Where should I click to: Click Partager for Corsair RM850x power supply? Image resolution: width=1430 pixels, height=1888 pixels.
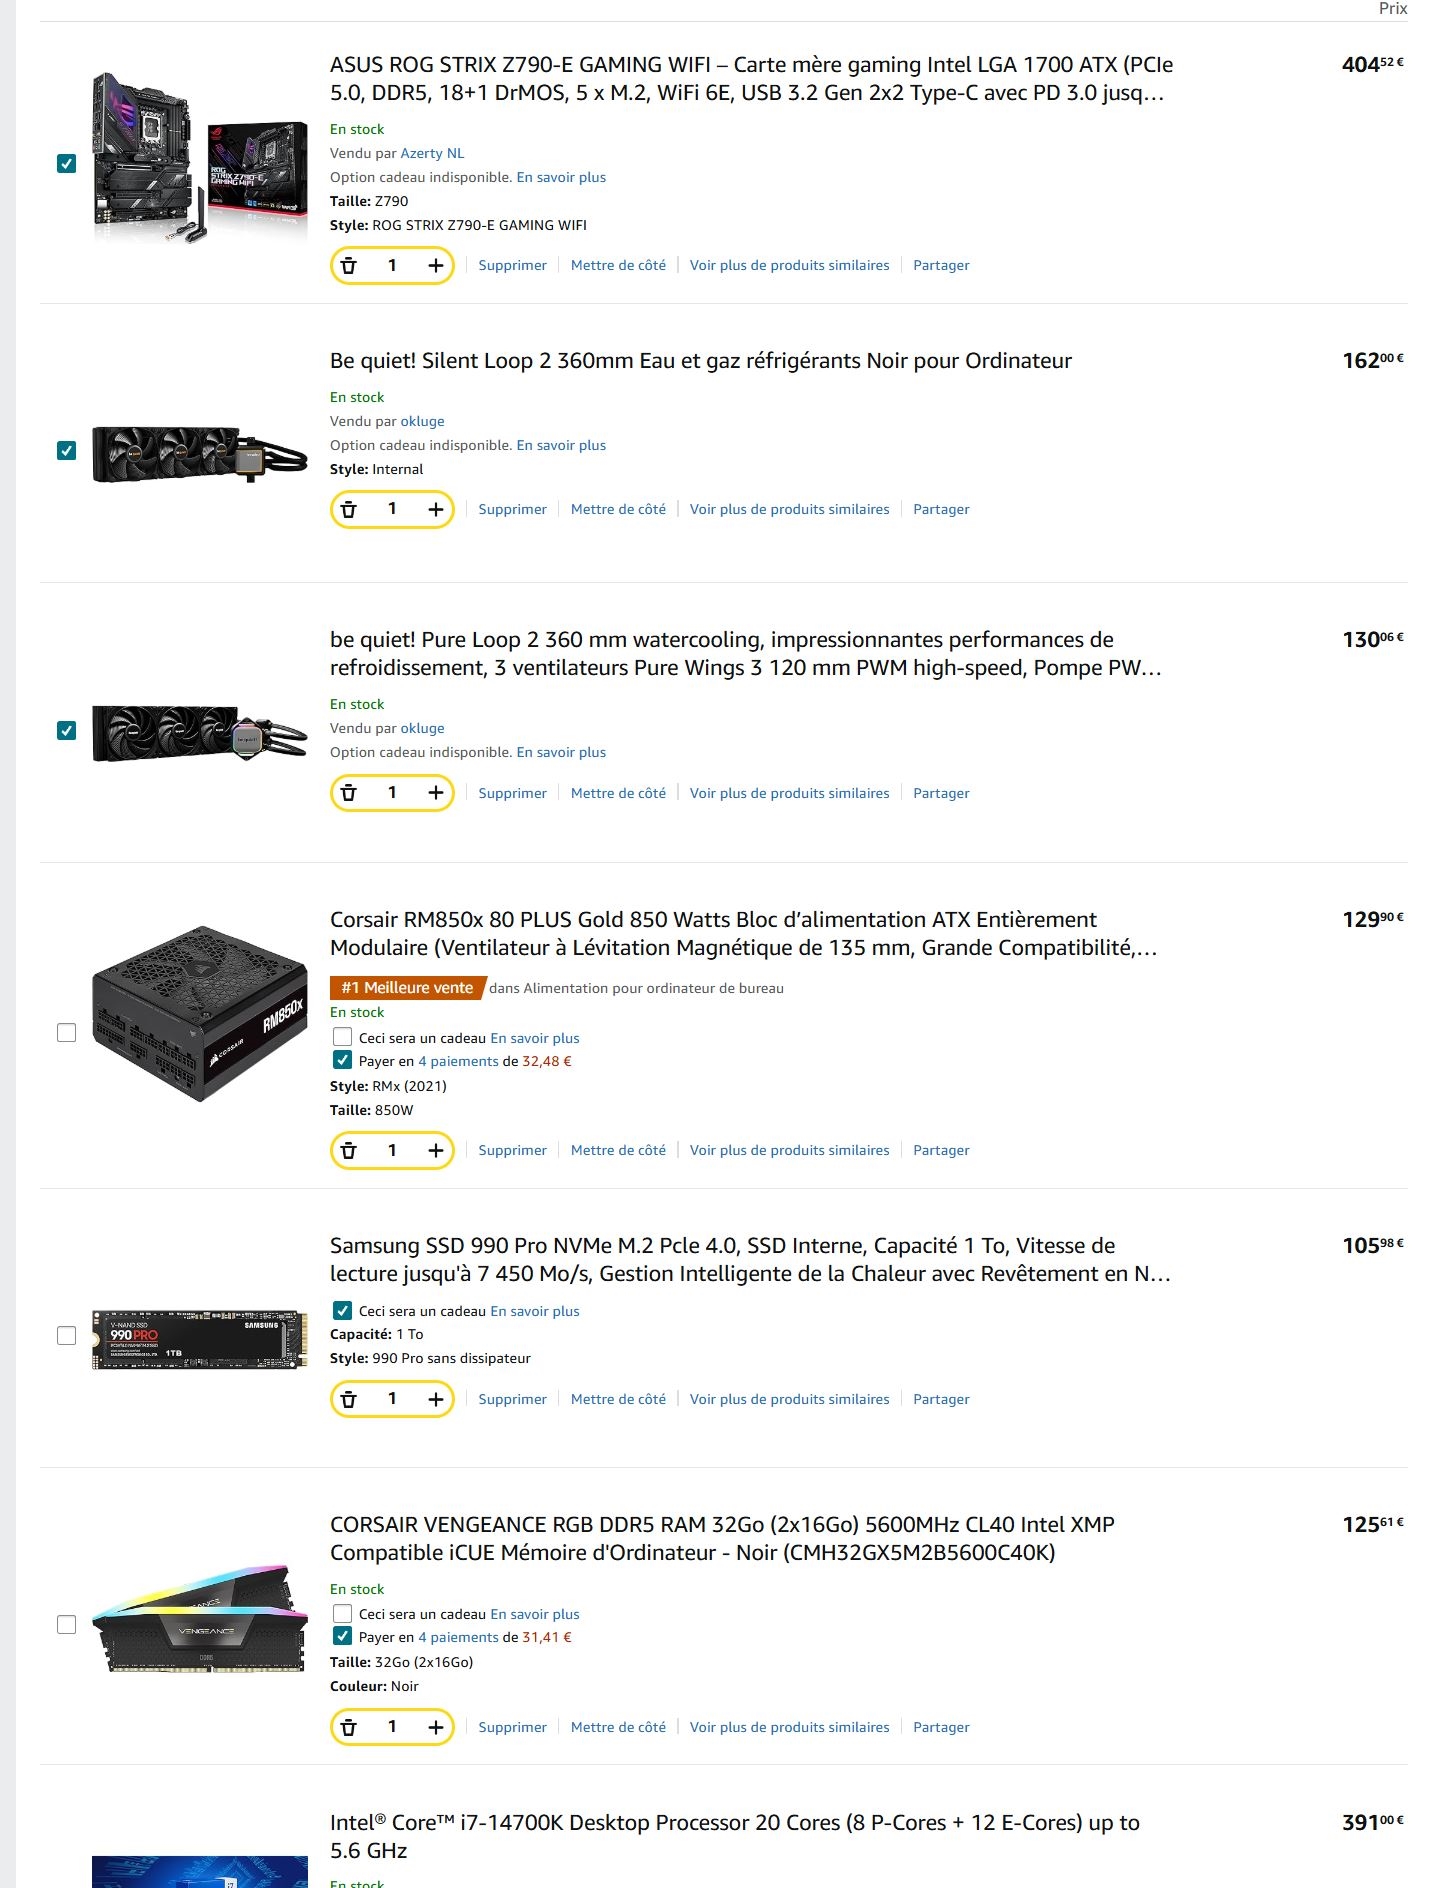(x=941, y=1150)
